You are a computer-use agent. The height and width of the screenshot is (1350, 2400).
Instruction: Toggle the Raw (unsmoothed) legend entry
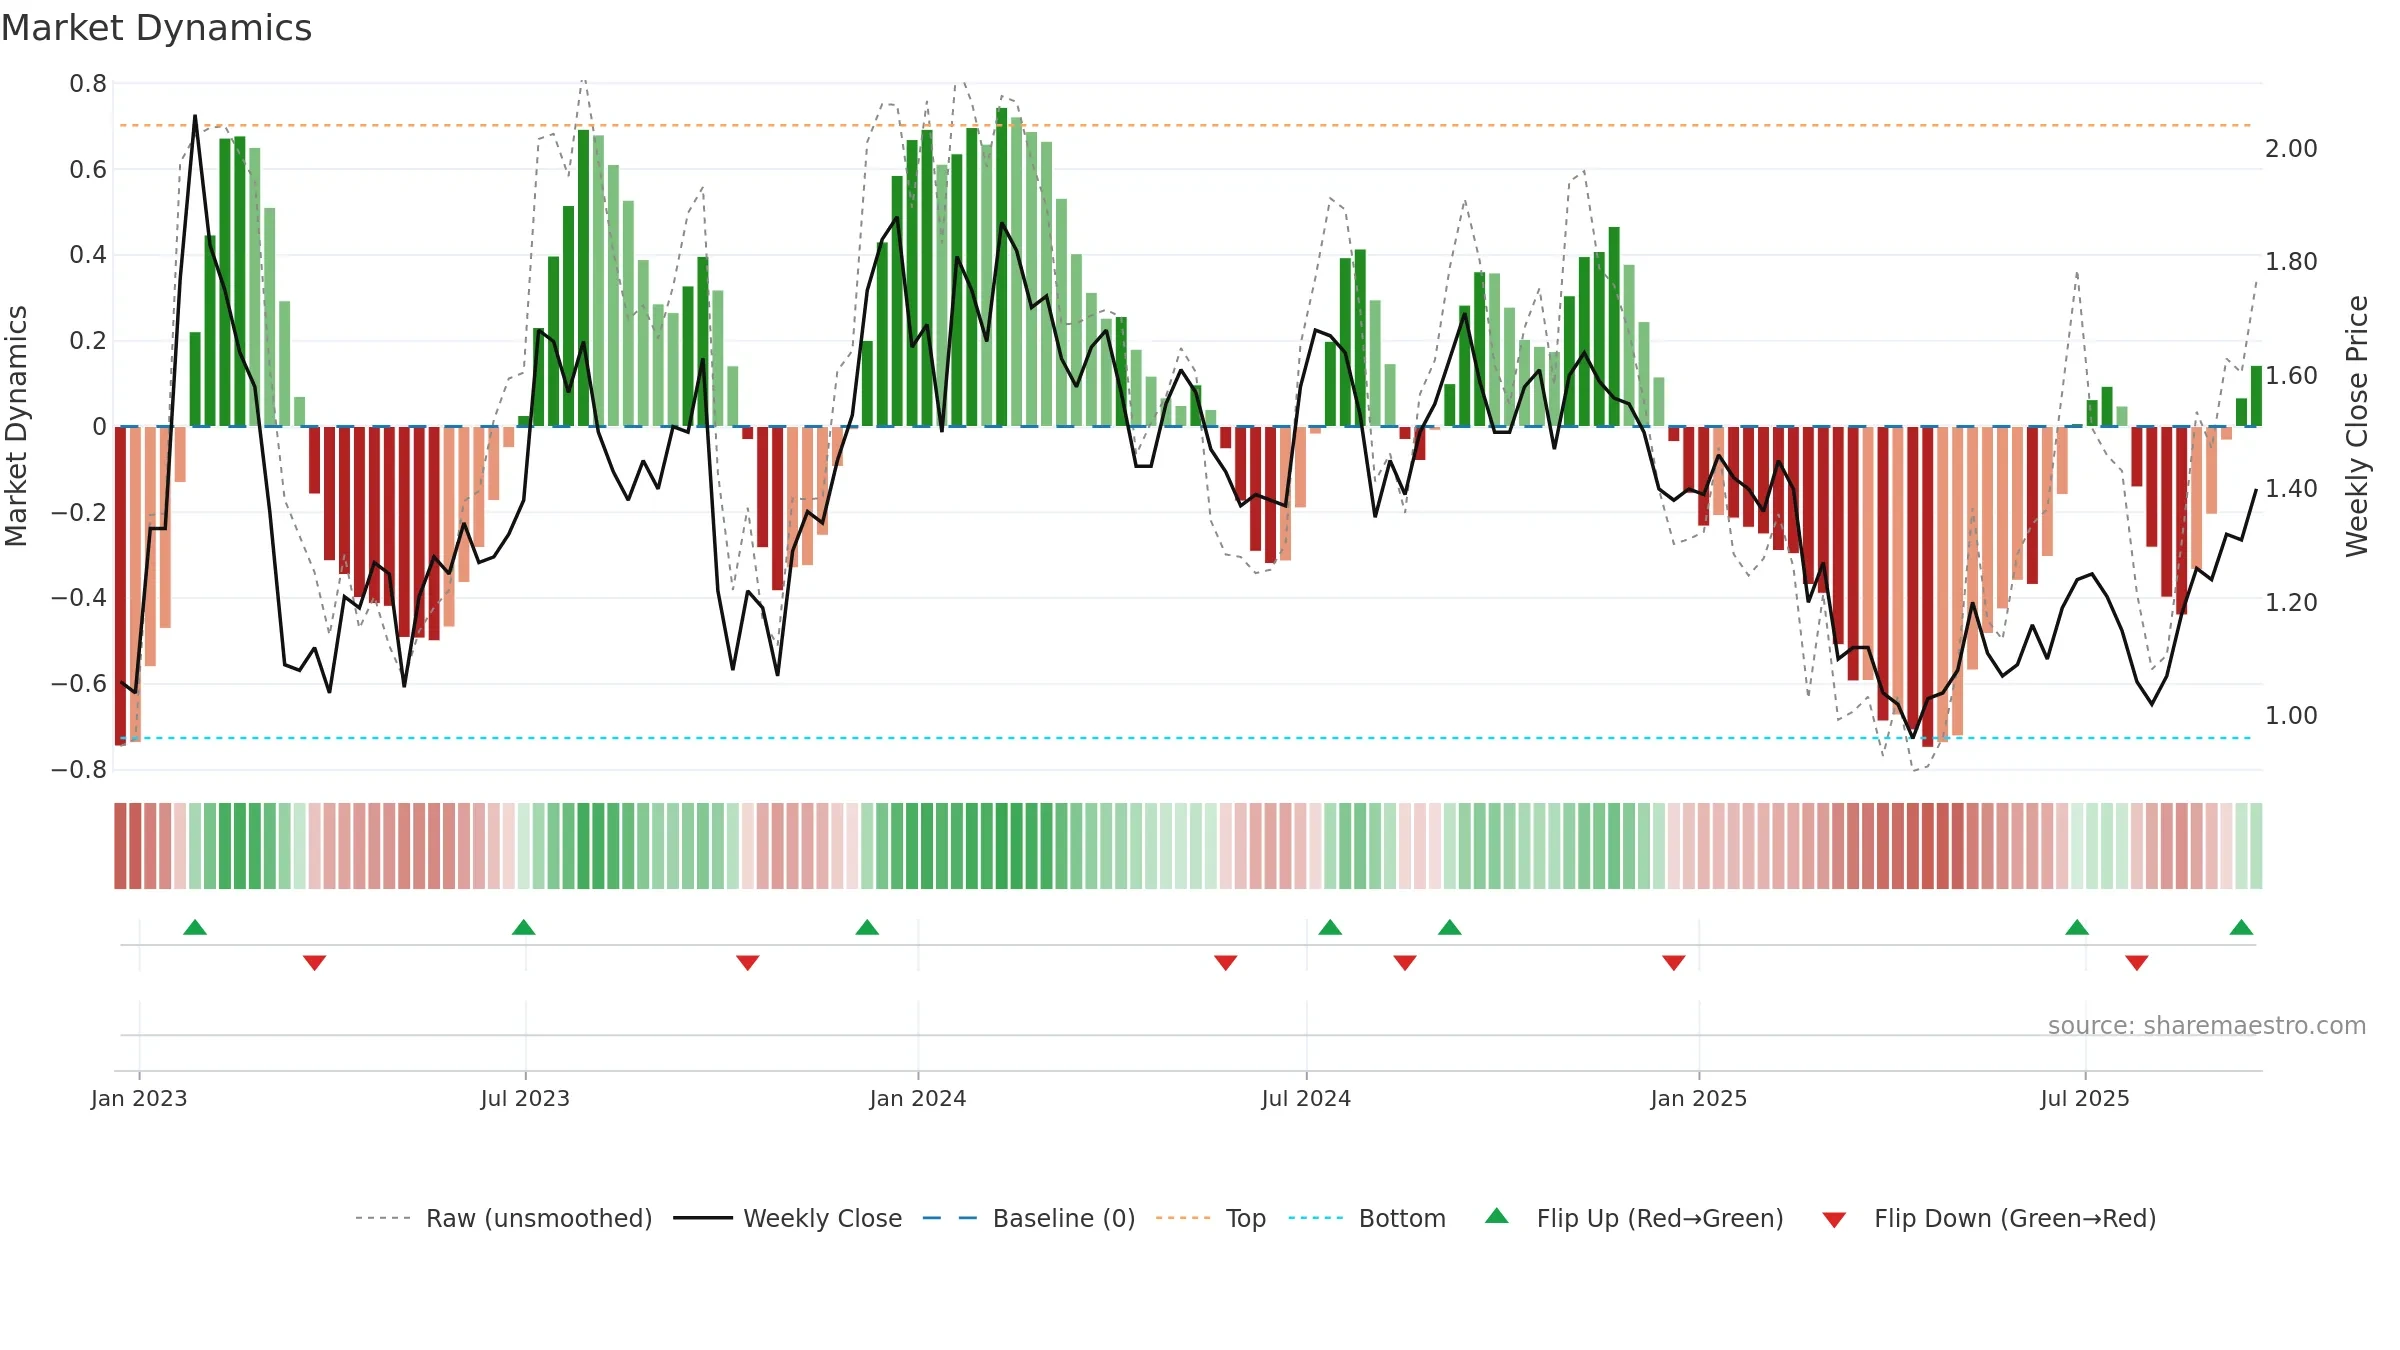[504, 1218]
